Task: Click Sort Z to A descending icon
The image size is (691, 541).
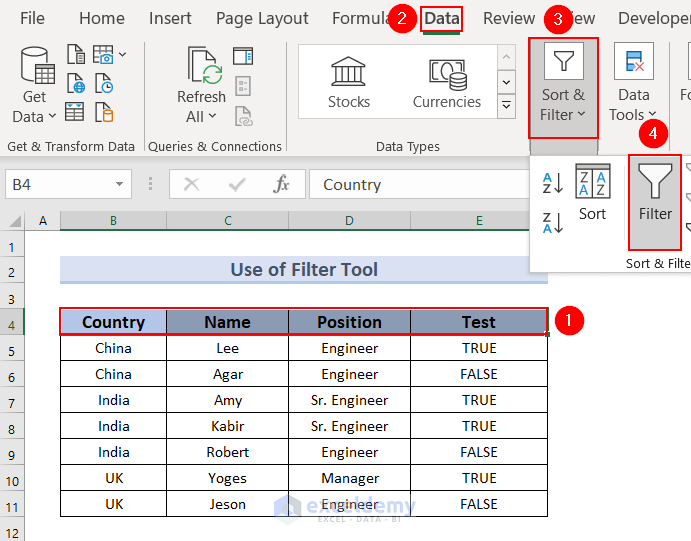Action: [553, 223]
